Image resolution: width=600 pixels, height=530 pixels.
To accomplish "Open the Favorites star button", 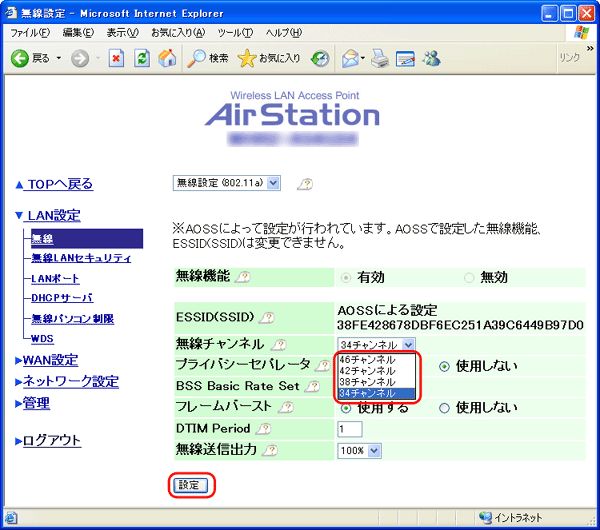I will point(247,59).
